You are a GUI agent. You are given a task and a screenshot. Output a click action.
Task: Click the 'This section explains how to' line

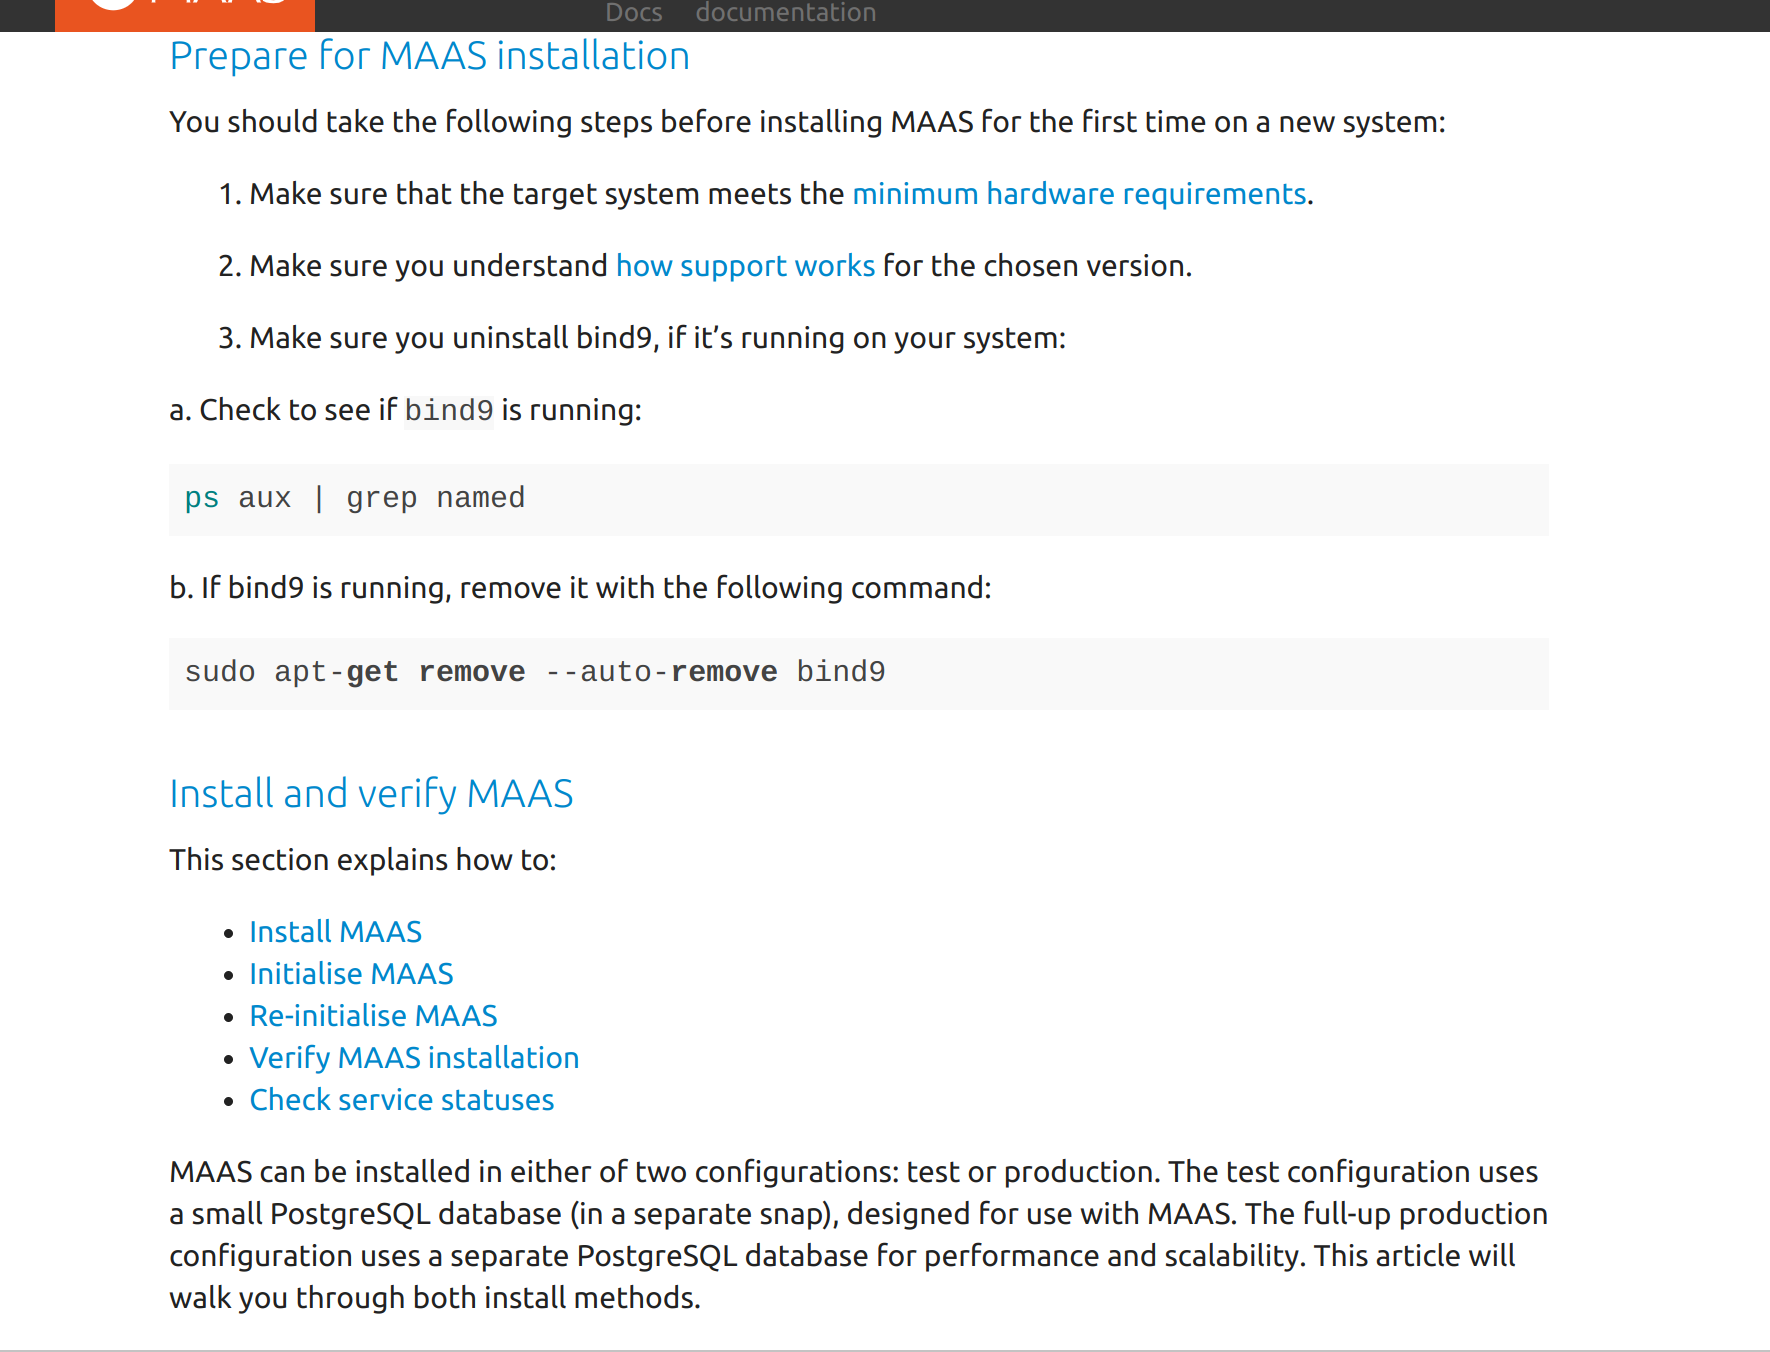tap(362, 860)
